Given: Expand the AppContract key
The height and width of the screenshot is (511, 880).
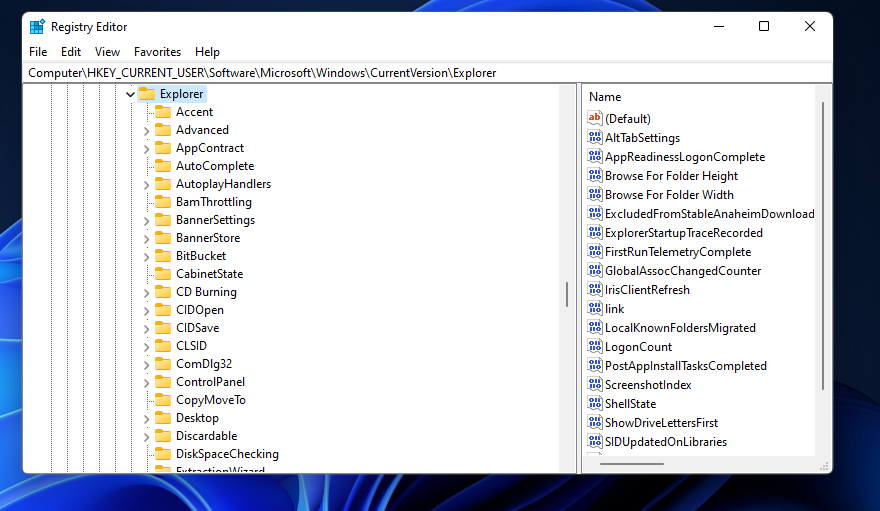Looking at the screenshot, I should [x=146, y=149].
